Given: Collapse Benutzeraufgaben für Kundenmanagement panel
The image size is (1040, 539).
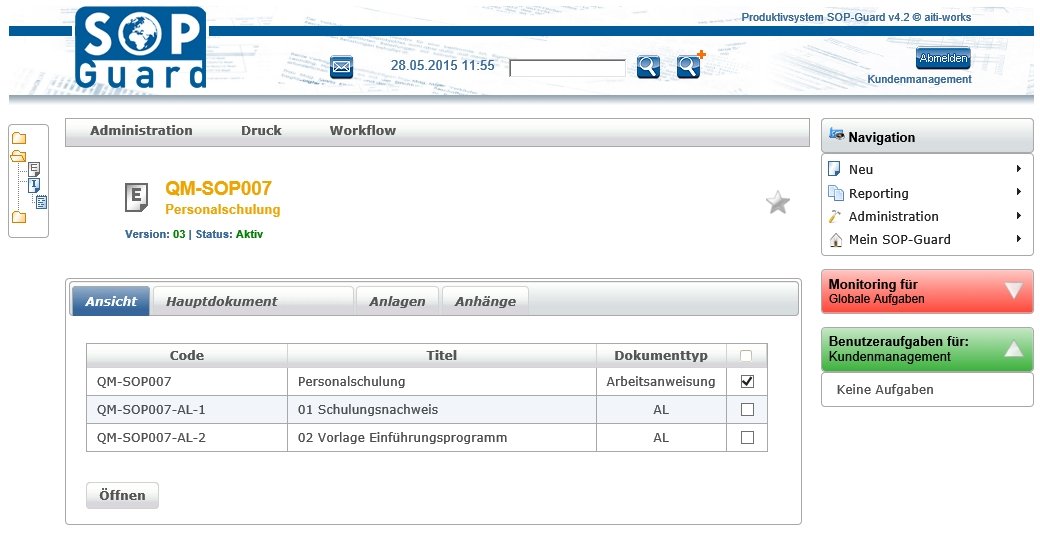Looking at the screenshot, I should tap(1013, 348).
